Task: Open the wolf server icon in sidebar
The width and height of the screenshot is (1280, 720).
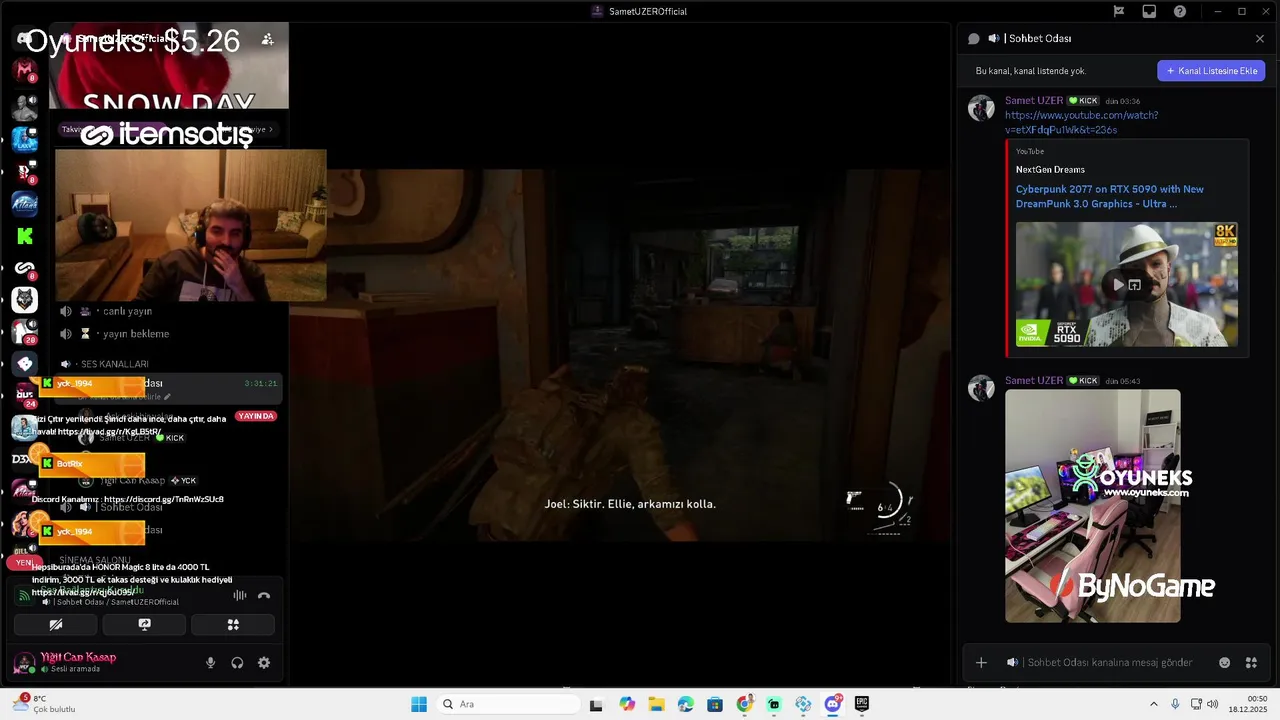Action: 25,299
